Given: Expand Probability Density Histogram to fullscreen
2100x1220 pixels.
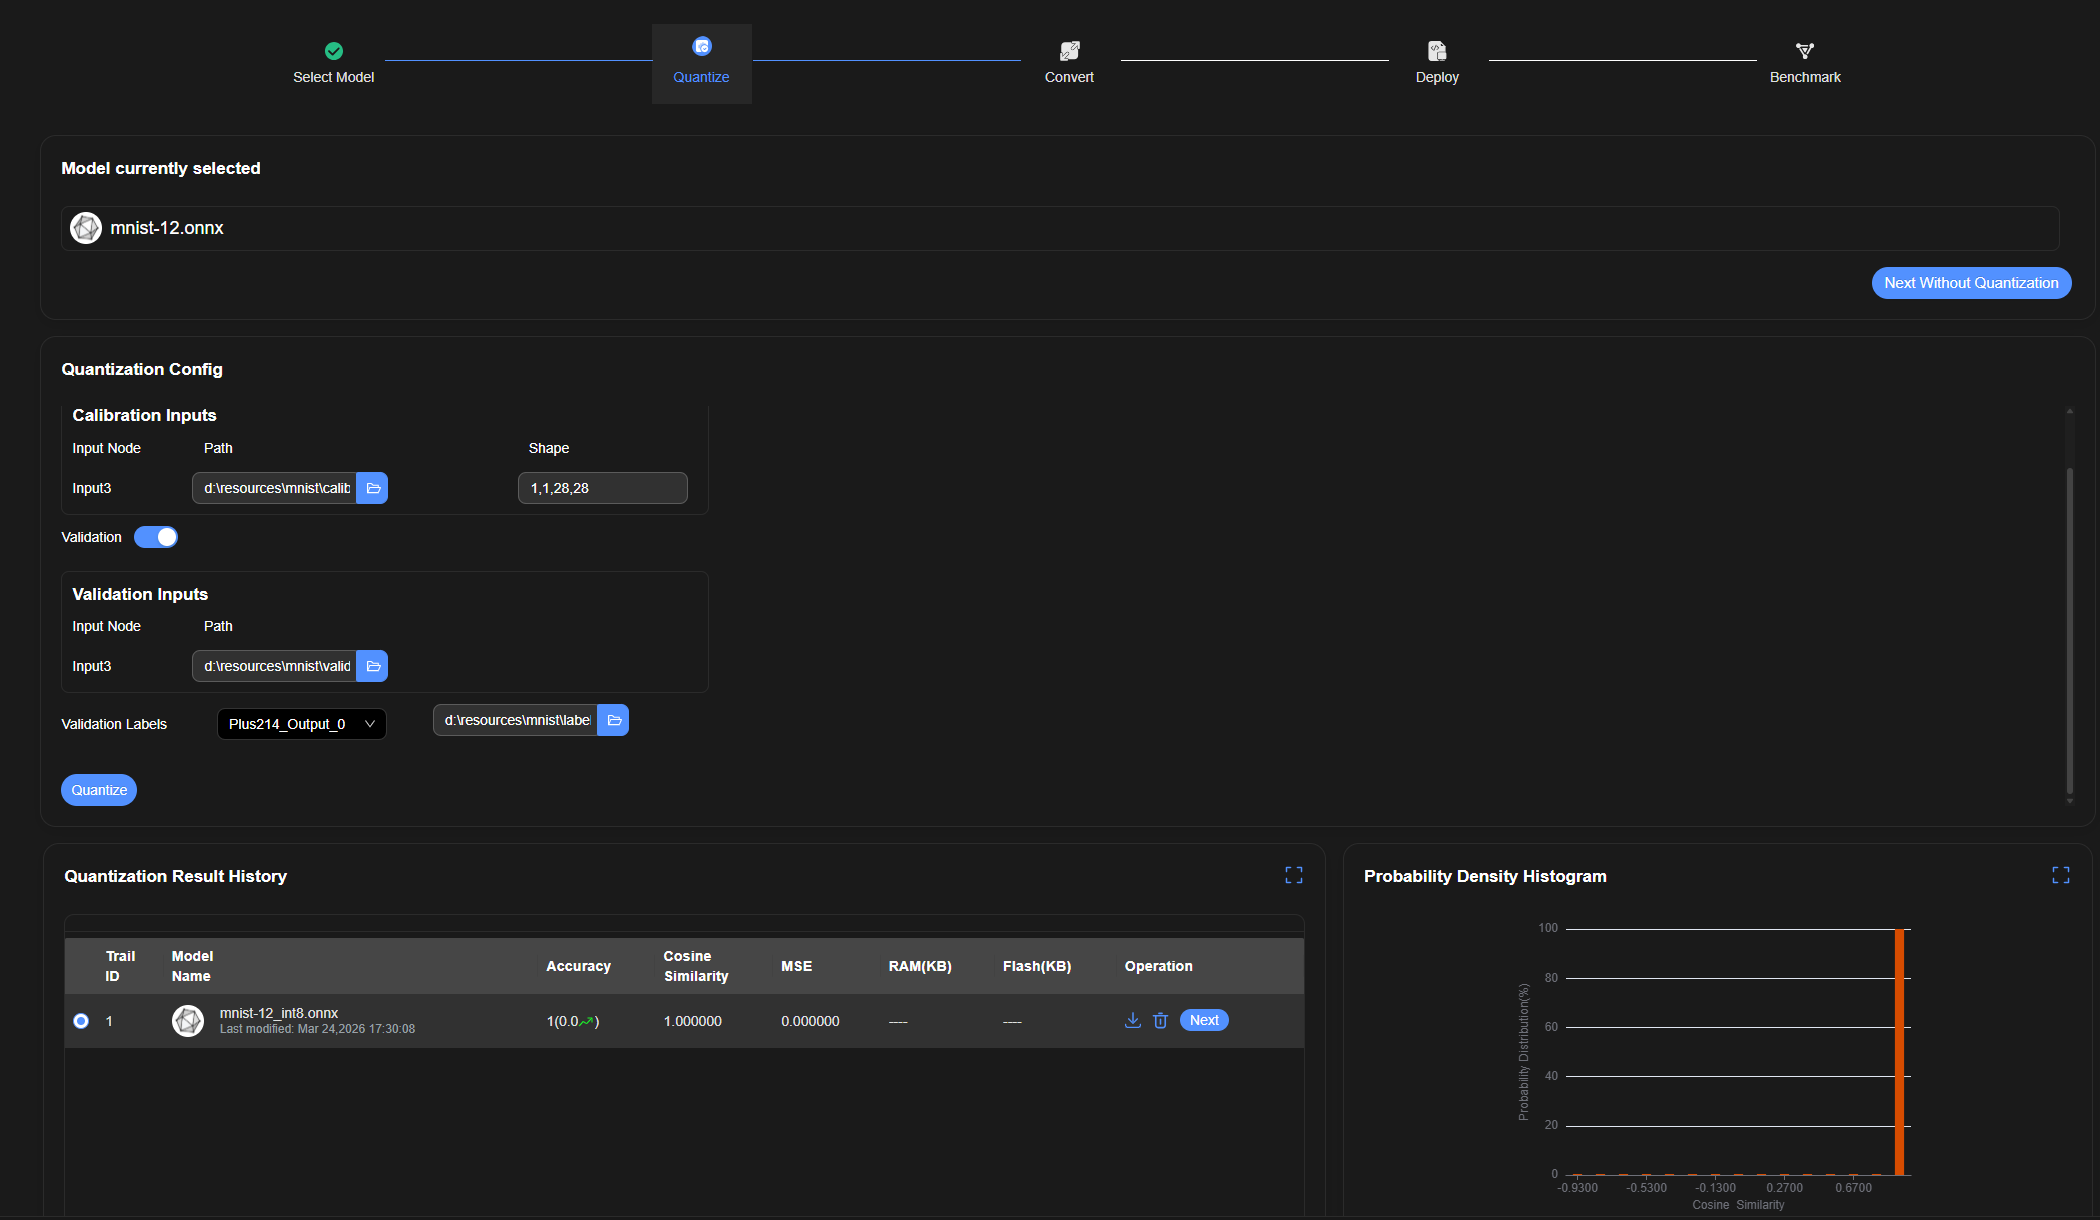Looking at the screenshot, I should click(x=2060, y=876).
